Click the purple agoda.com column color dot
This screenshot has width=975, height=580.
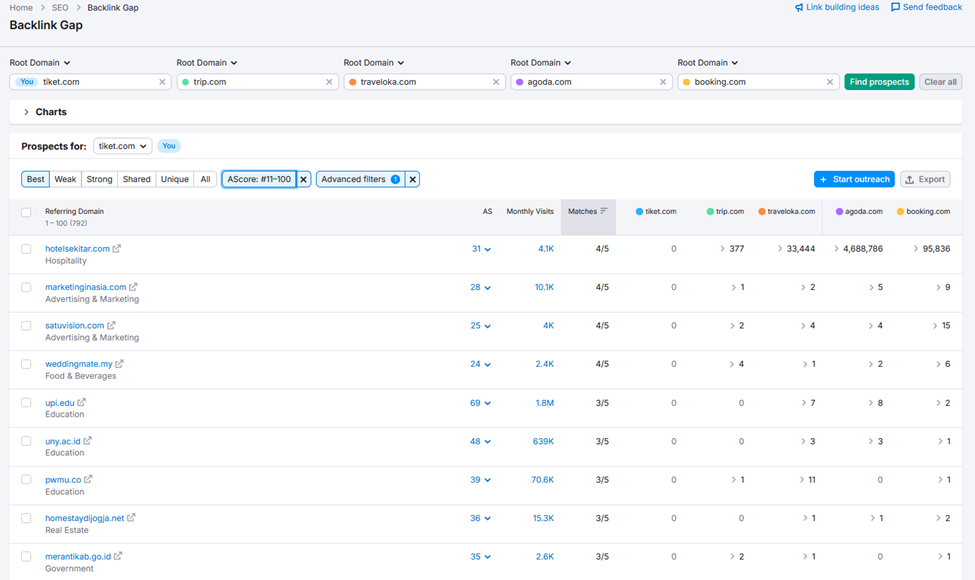pyautogui.click(x=839, y=211)
